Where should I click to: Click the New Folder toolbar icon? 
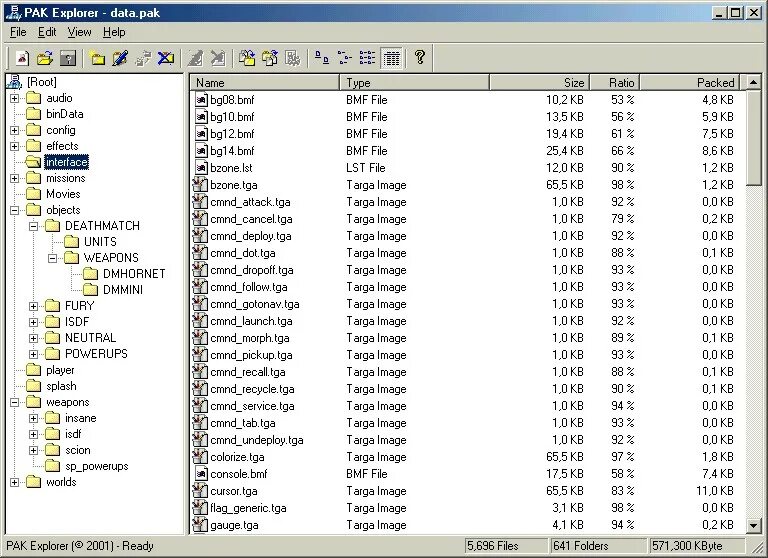pyautogui.click(x=97, y=58)
